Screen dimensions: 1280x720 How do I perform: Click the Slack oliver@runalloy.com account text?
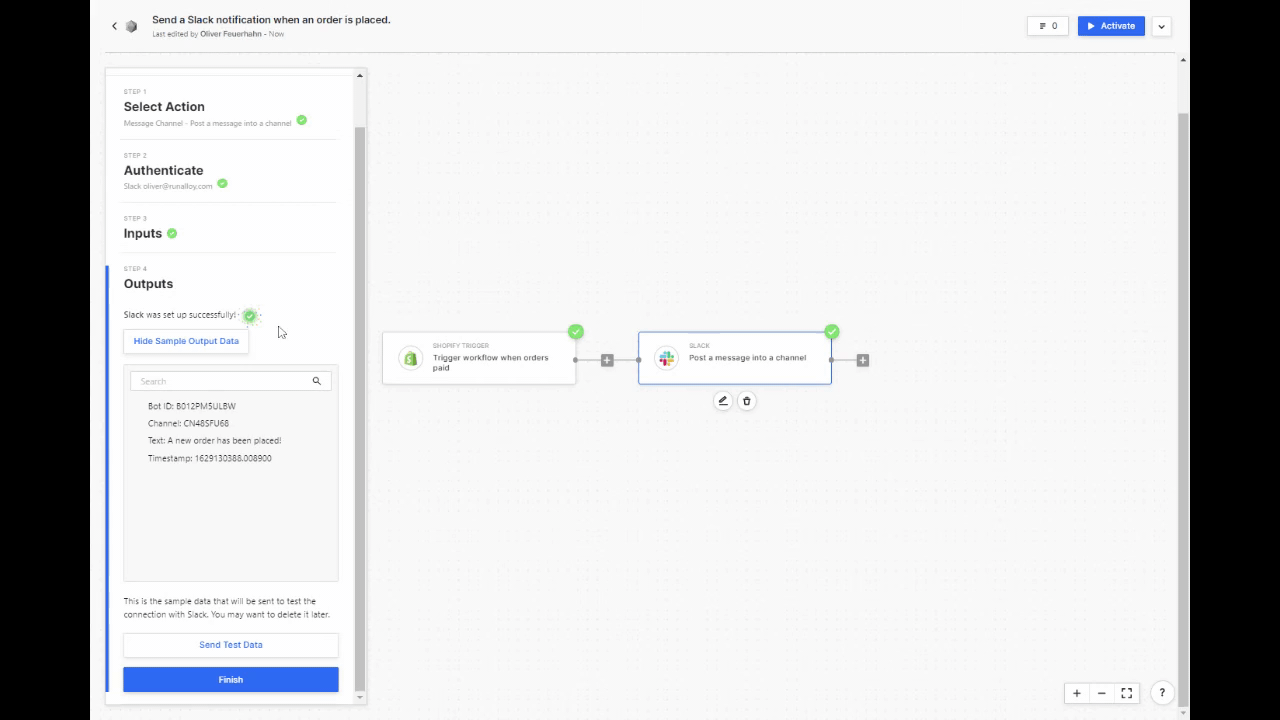point(168,186)
